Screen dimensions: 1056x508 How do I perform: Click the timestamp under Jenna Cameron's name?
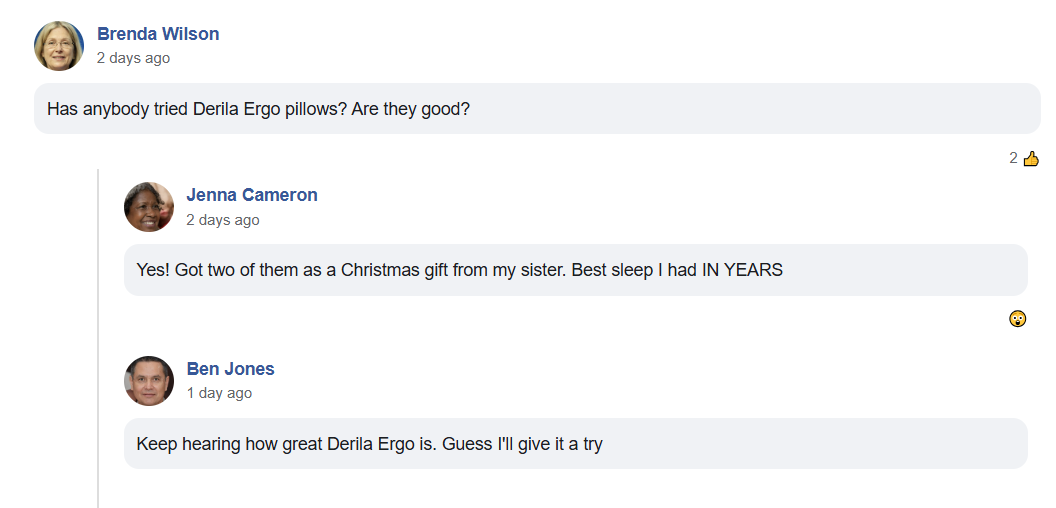222,219
